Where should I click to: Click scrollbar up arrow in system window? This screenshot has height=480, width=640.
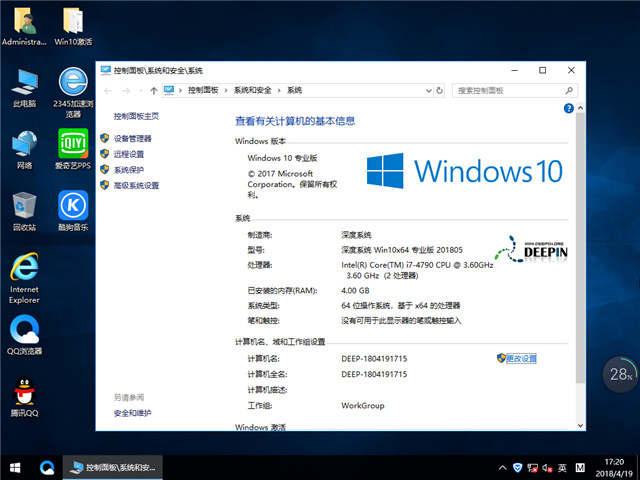(580, 108)
